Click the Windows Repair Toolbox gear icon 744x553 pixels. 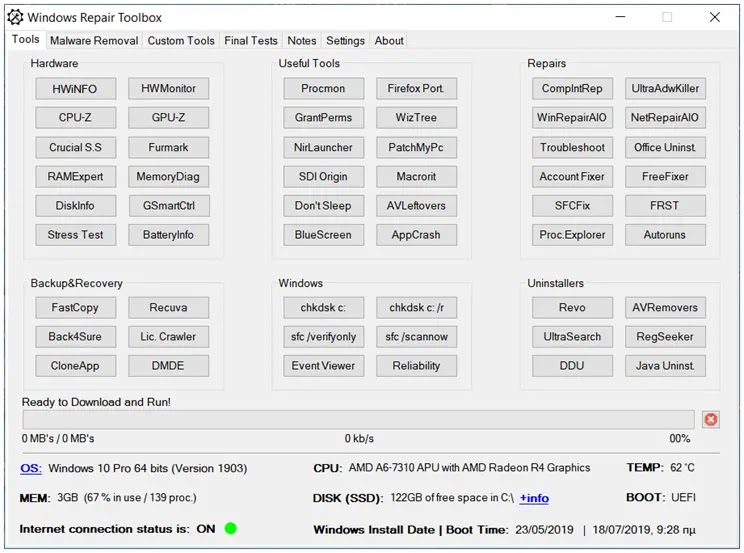pyautogui.click(x=15, y=17)
